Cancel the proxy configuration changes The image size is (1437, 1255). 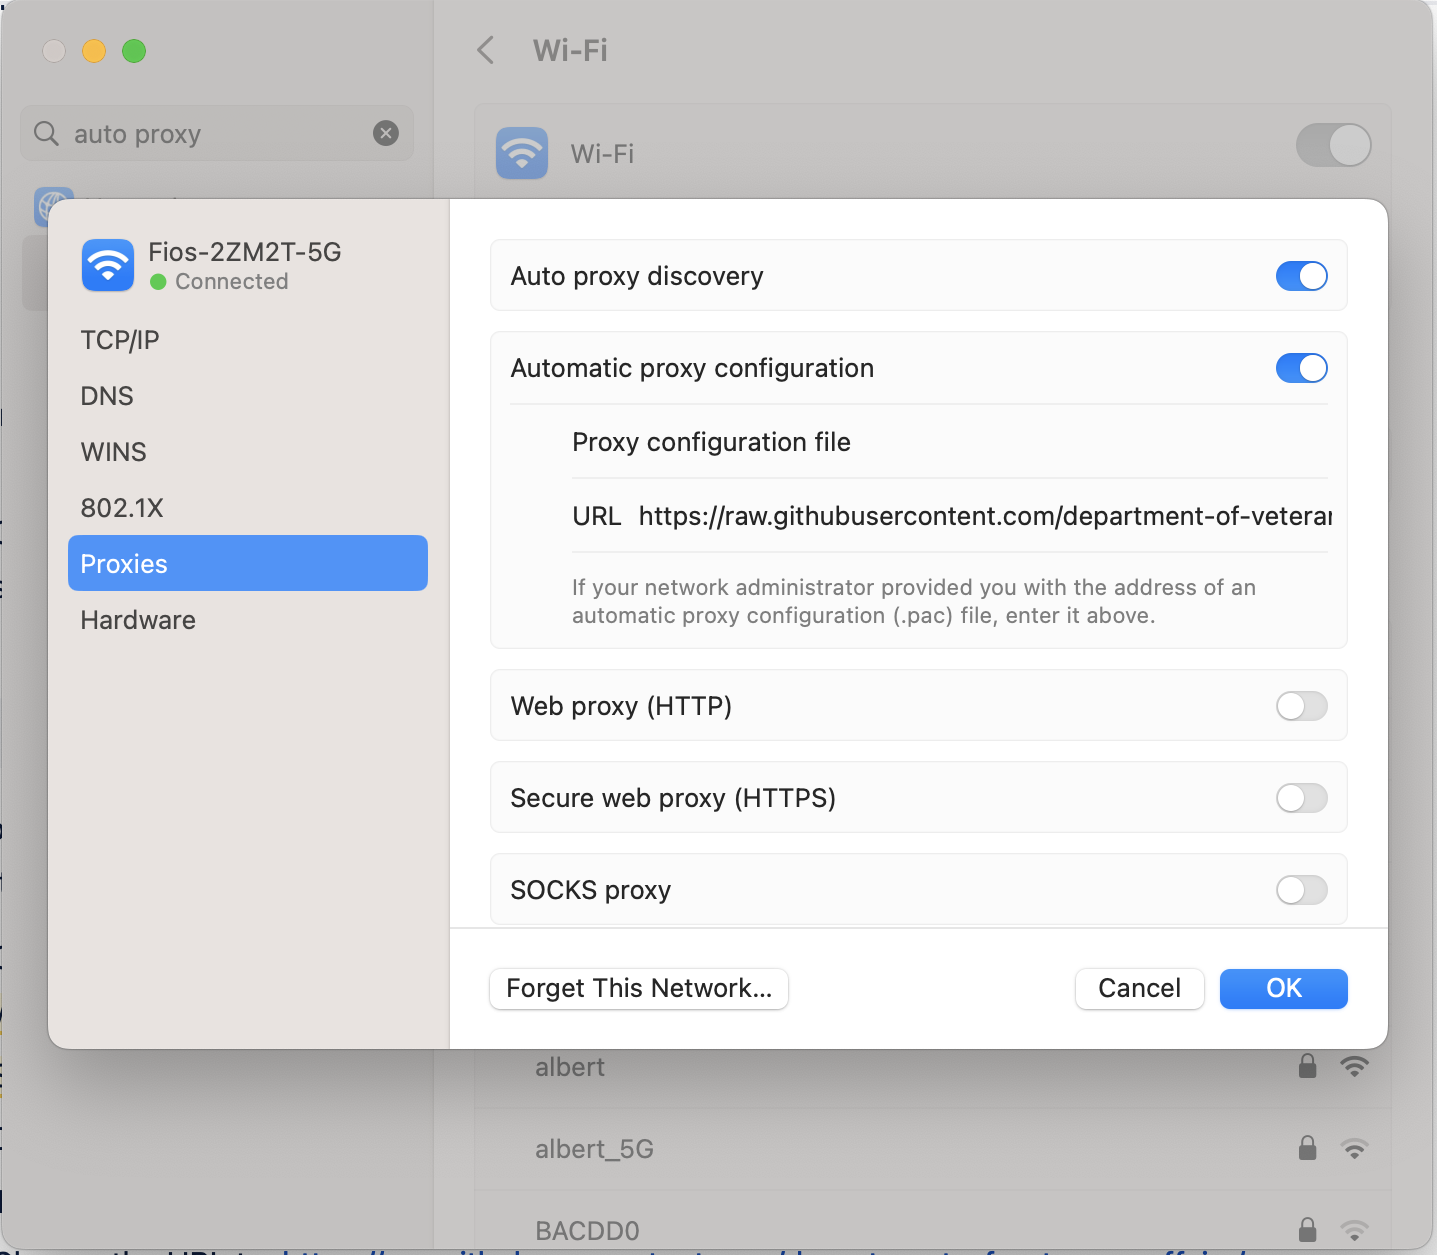(1139, 988)
